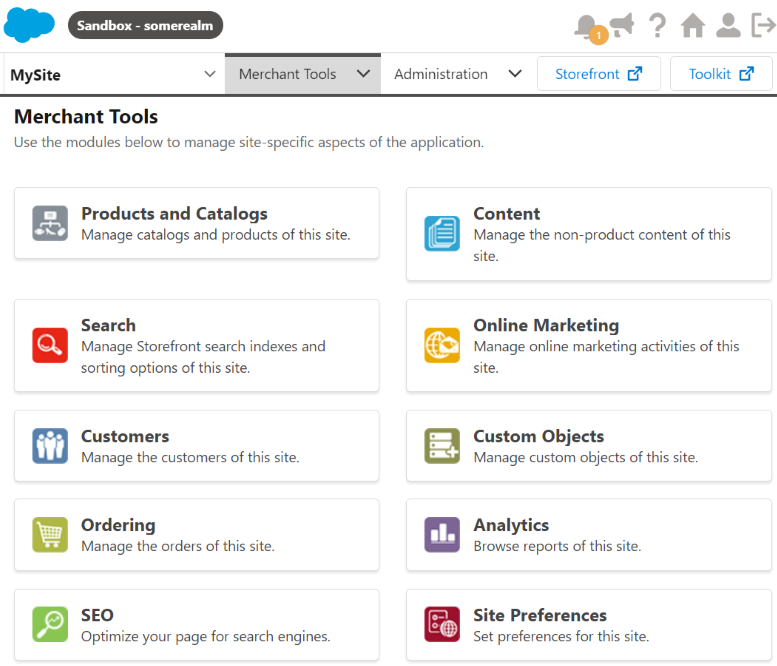
Task: Click the log out arrow icon
Action: [x=762, y=25]
